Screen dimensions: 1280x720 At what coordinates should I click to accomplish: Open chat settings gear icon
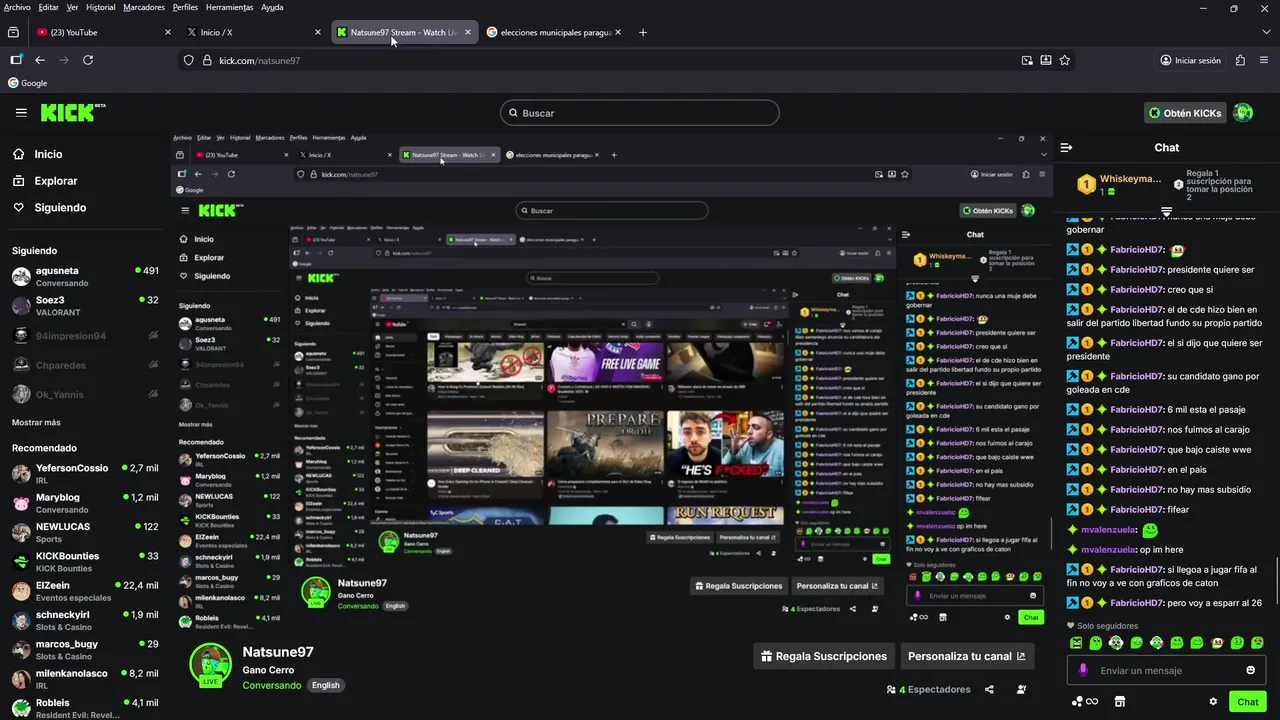(1213, 702)
